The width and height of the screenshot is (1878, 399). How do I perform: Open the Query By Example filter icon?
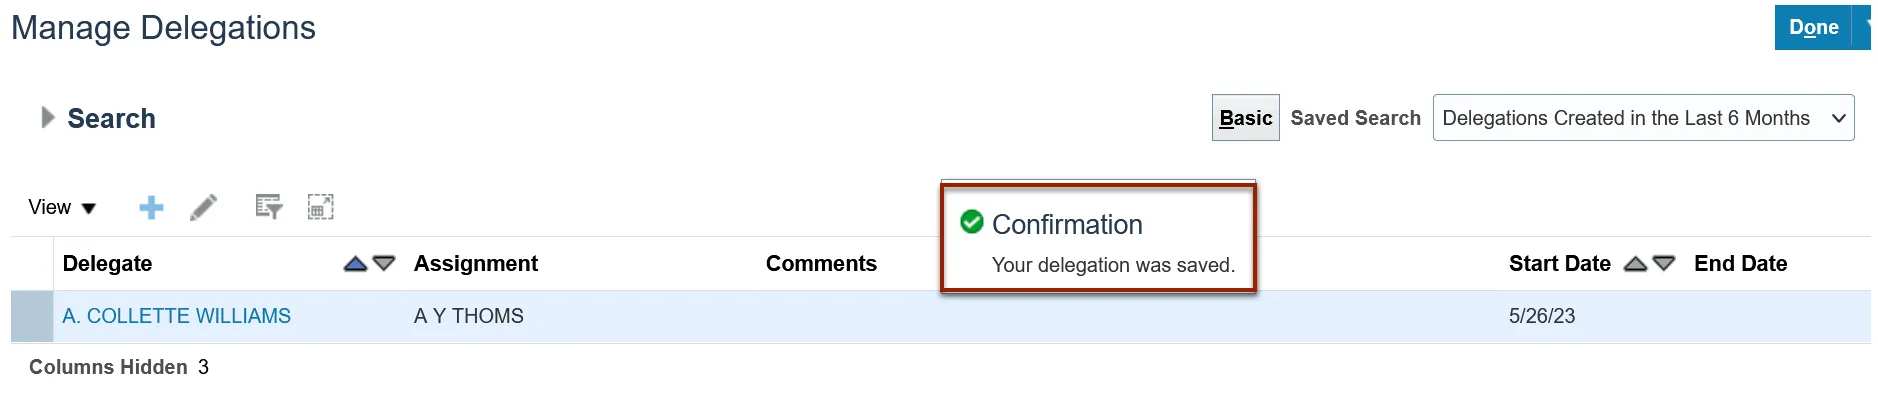[x=268, y=207]
